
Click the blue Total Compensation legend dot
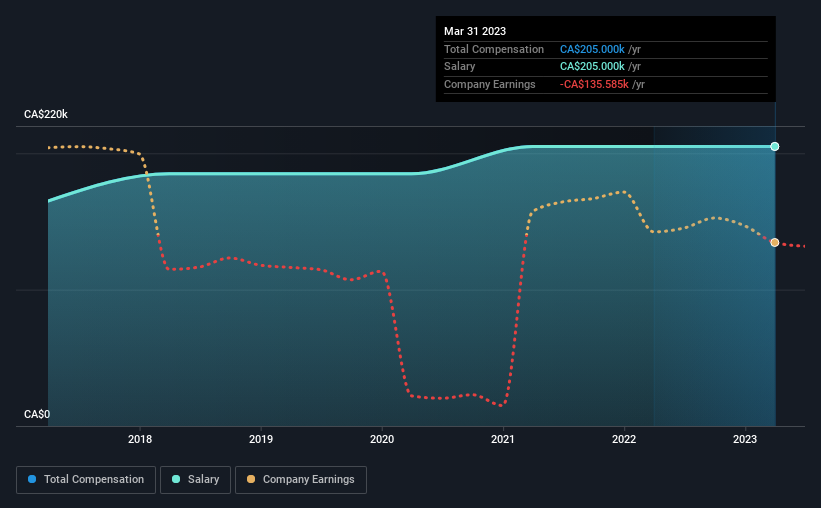tap(32, 479)
